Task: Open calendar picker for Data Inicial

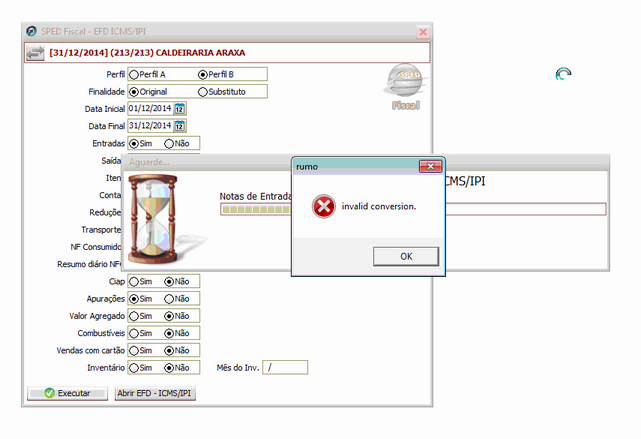Action: click(179, 109)
